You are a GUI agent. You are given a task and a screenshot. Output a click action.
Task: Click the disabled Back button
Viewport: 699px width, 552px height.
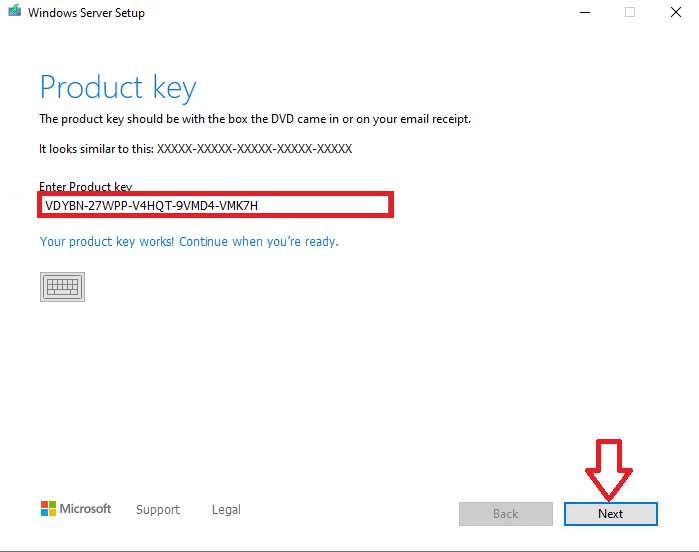505,513
